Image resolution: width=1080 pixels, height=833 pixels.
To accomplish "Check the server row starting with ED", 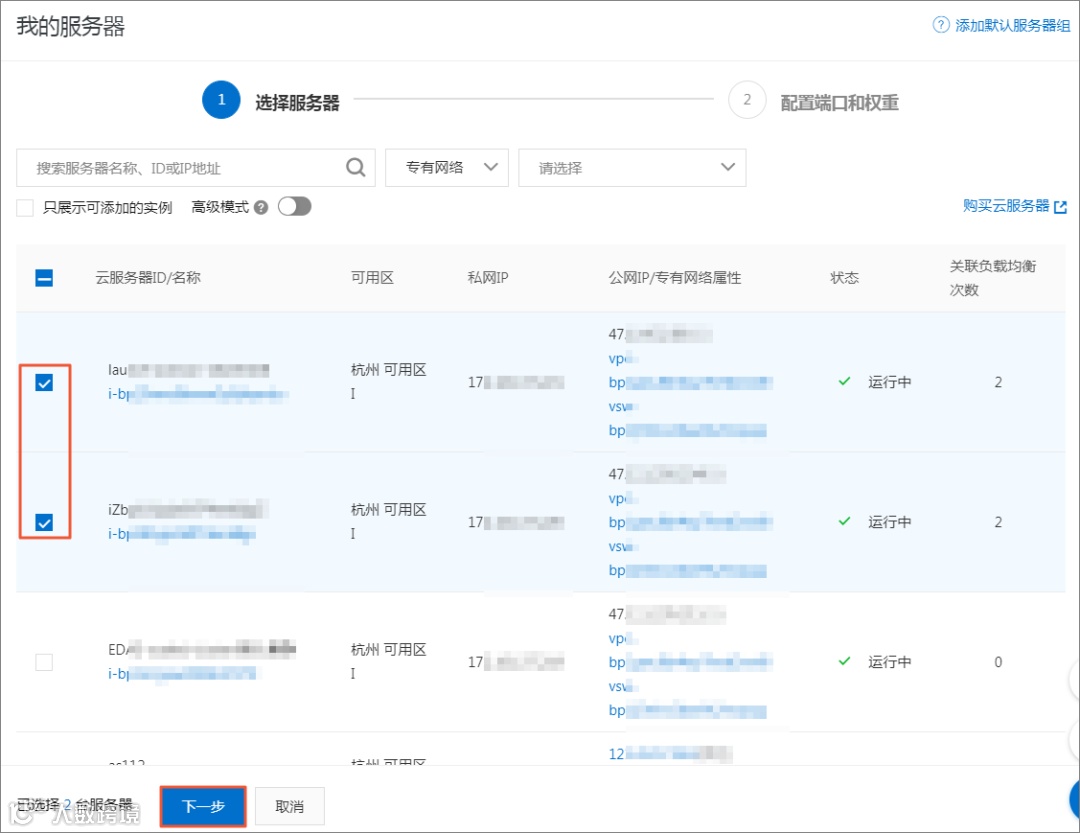I will pyautogui.click(x=44, y=662).
